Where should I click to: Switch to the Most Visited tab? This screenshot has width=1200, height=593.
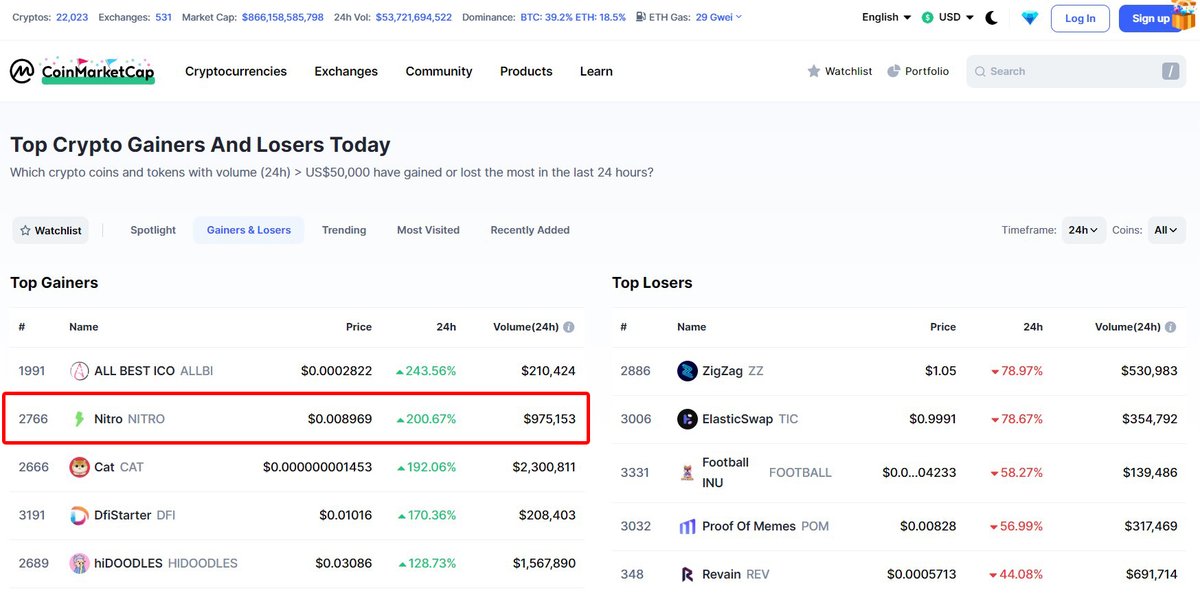coord(428,230)
